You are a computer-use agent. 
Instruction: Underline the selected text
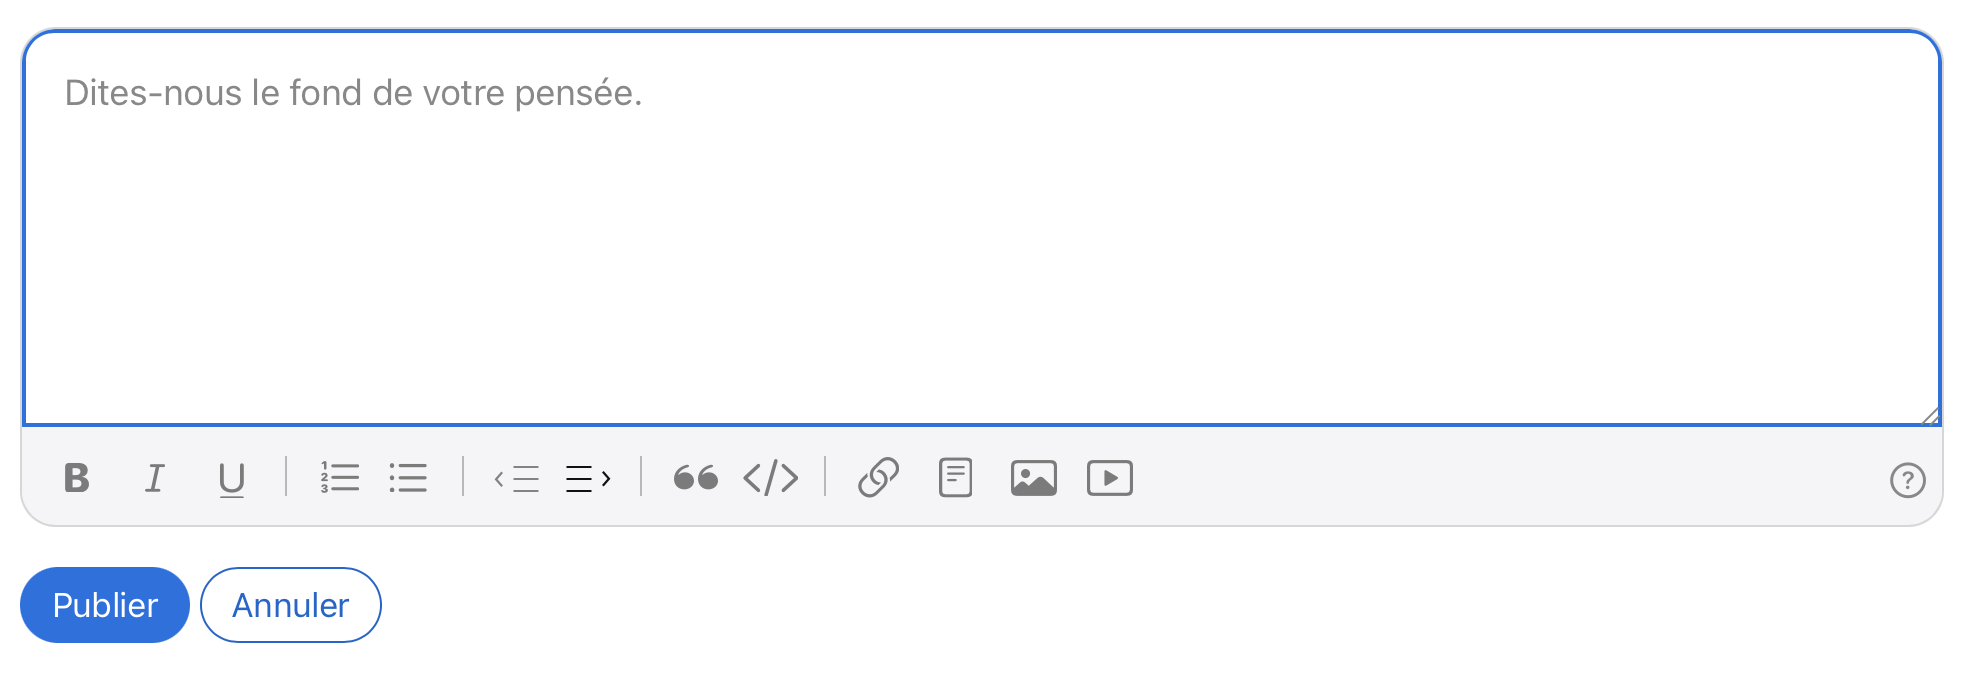pyautogui.click(x=231, y=479)
